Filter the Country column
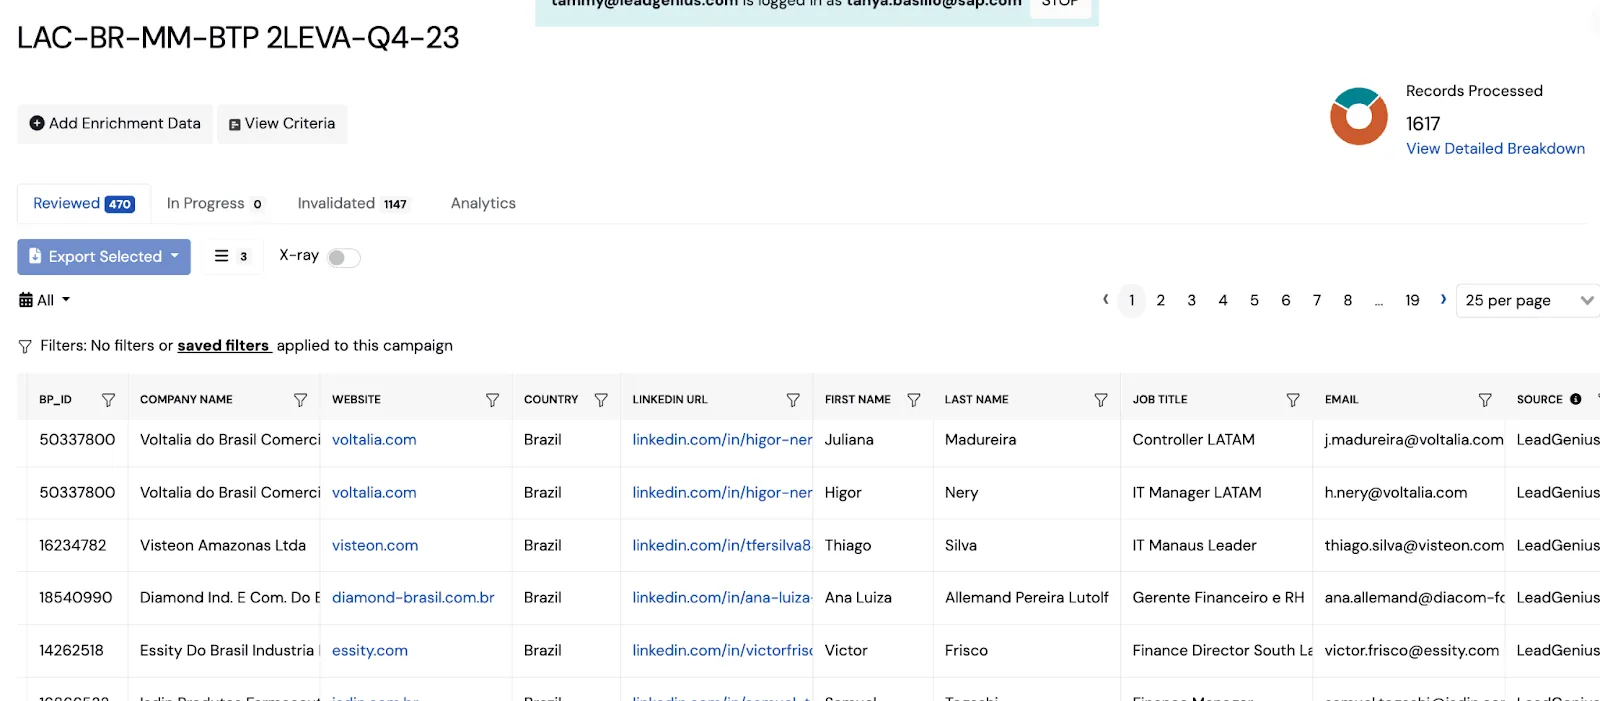Screen dimensions: 1600x701 click(x=601, y=400)
